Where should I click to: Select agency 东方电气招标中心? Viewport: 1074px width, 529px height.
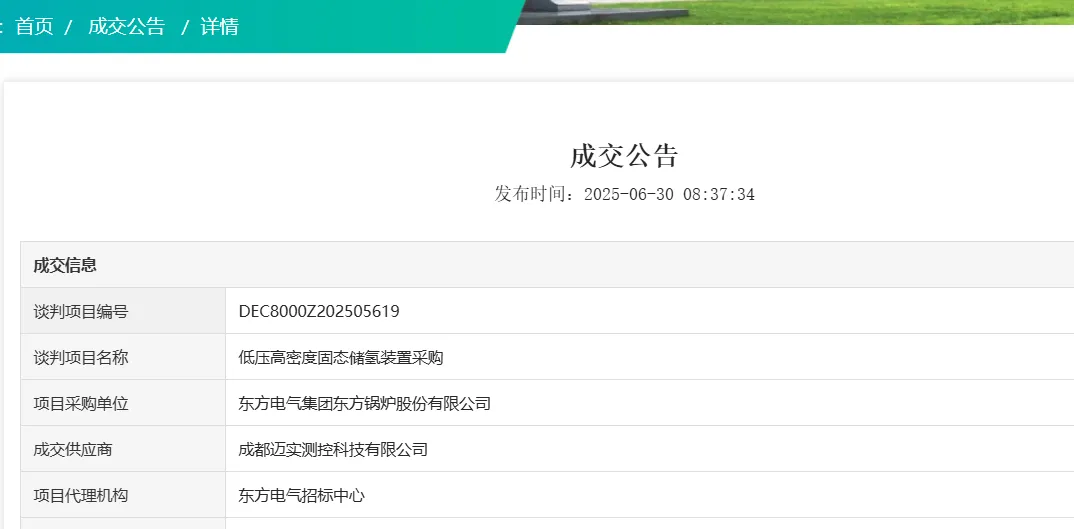(301, 495)
